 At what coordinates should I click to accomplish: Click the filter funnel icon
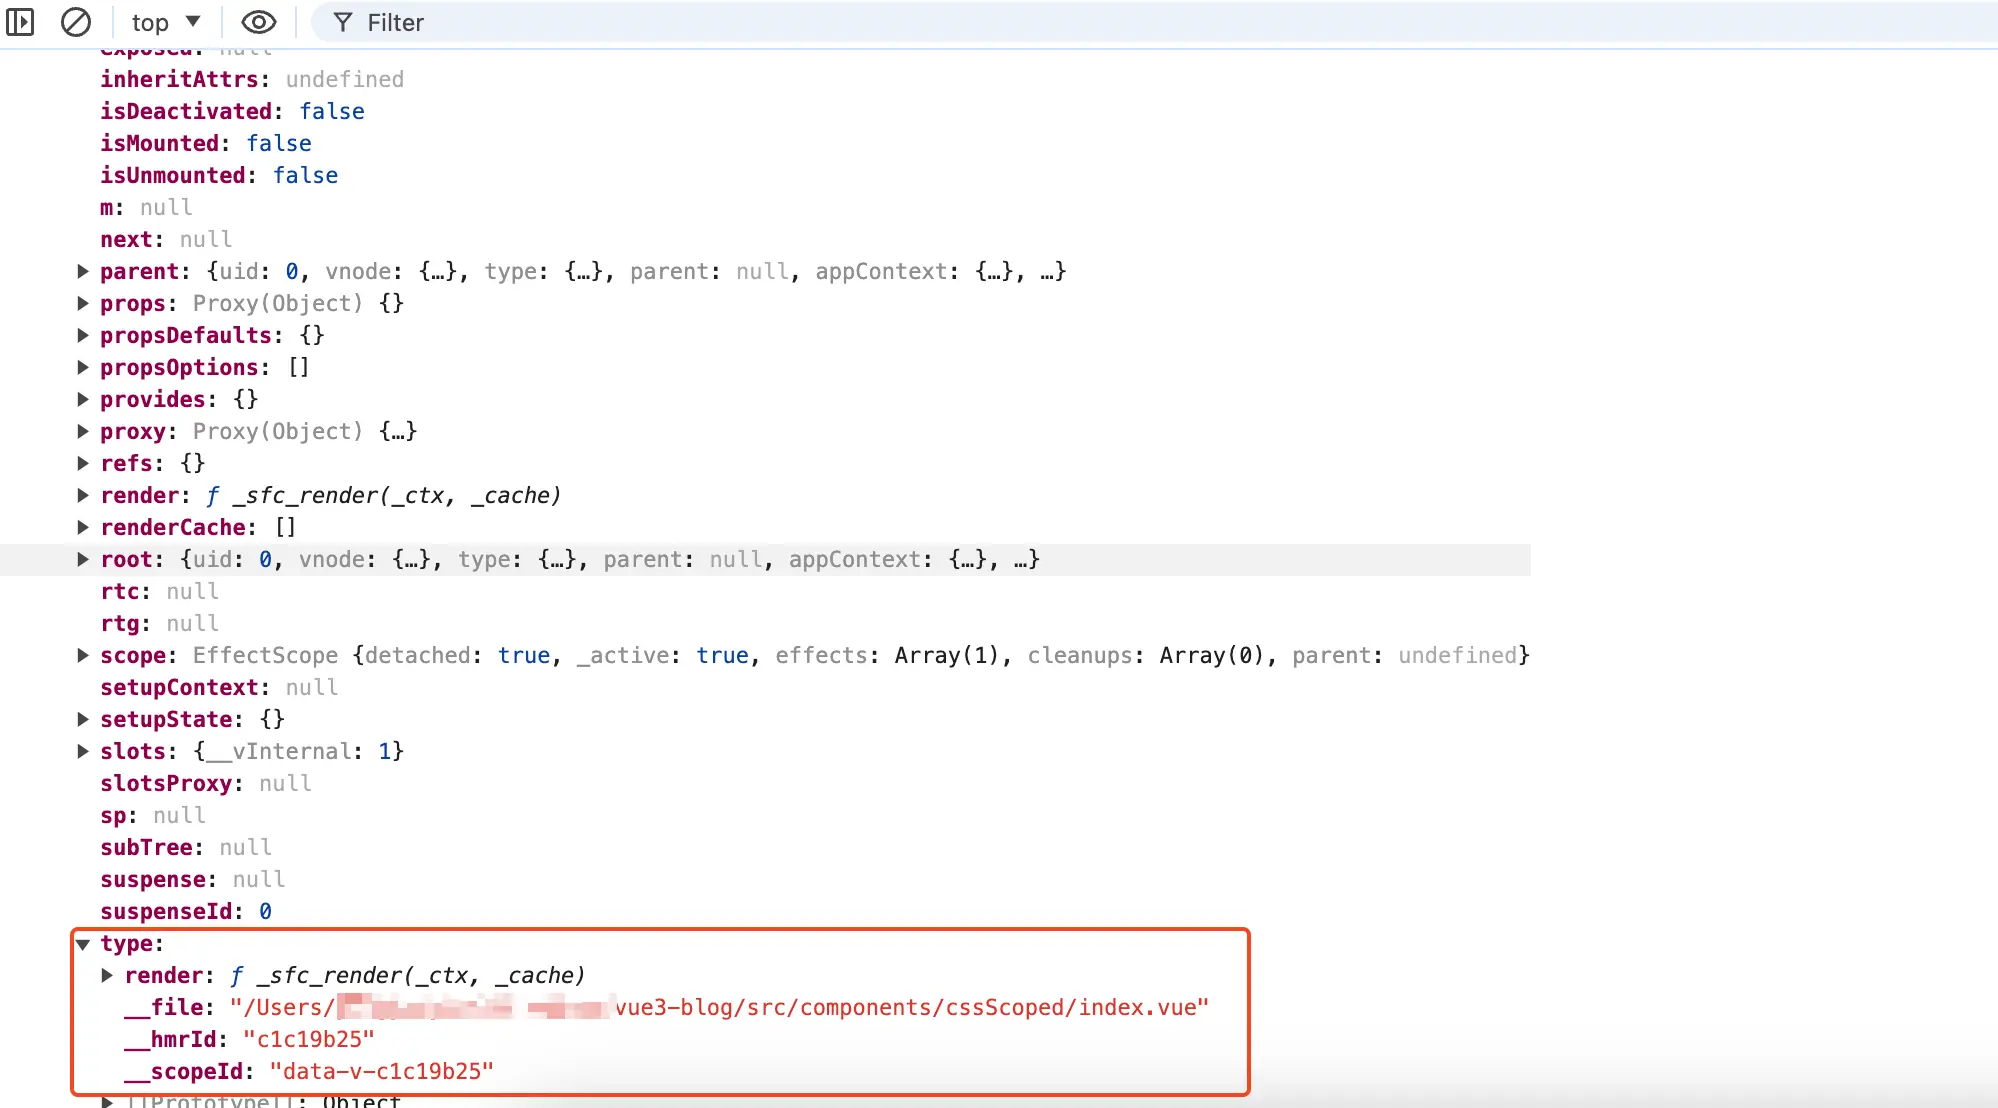[x=343, y=22]
